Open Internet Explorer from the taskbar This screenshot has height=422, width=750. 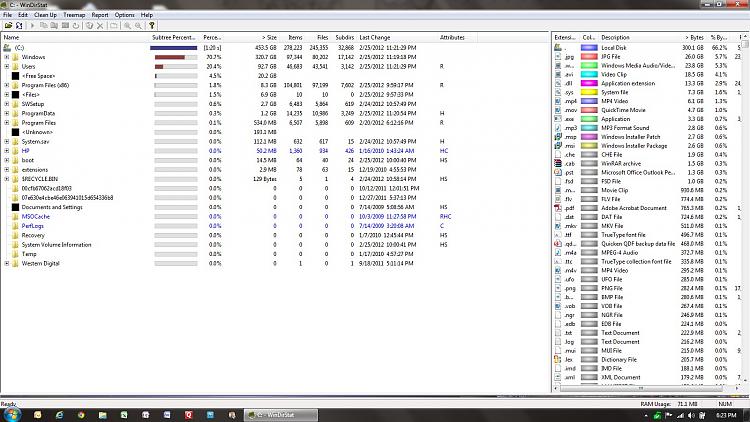tap(59, 415)
